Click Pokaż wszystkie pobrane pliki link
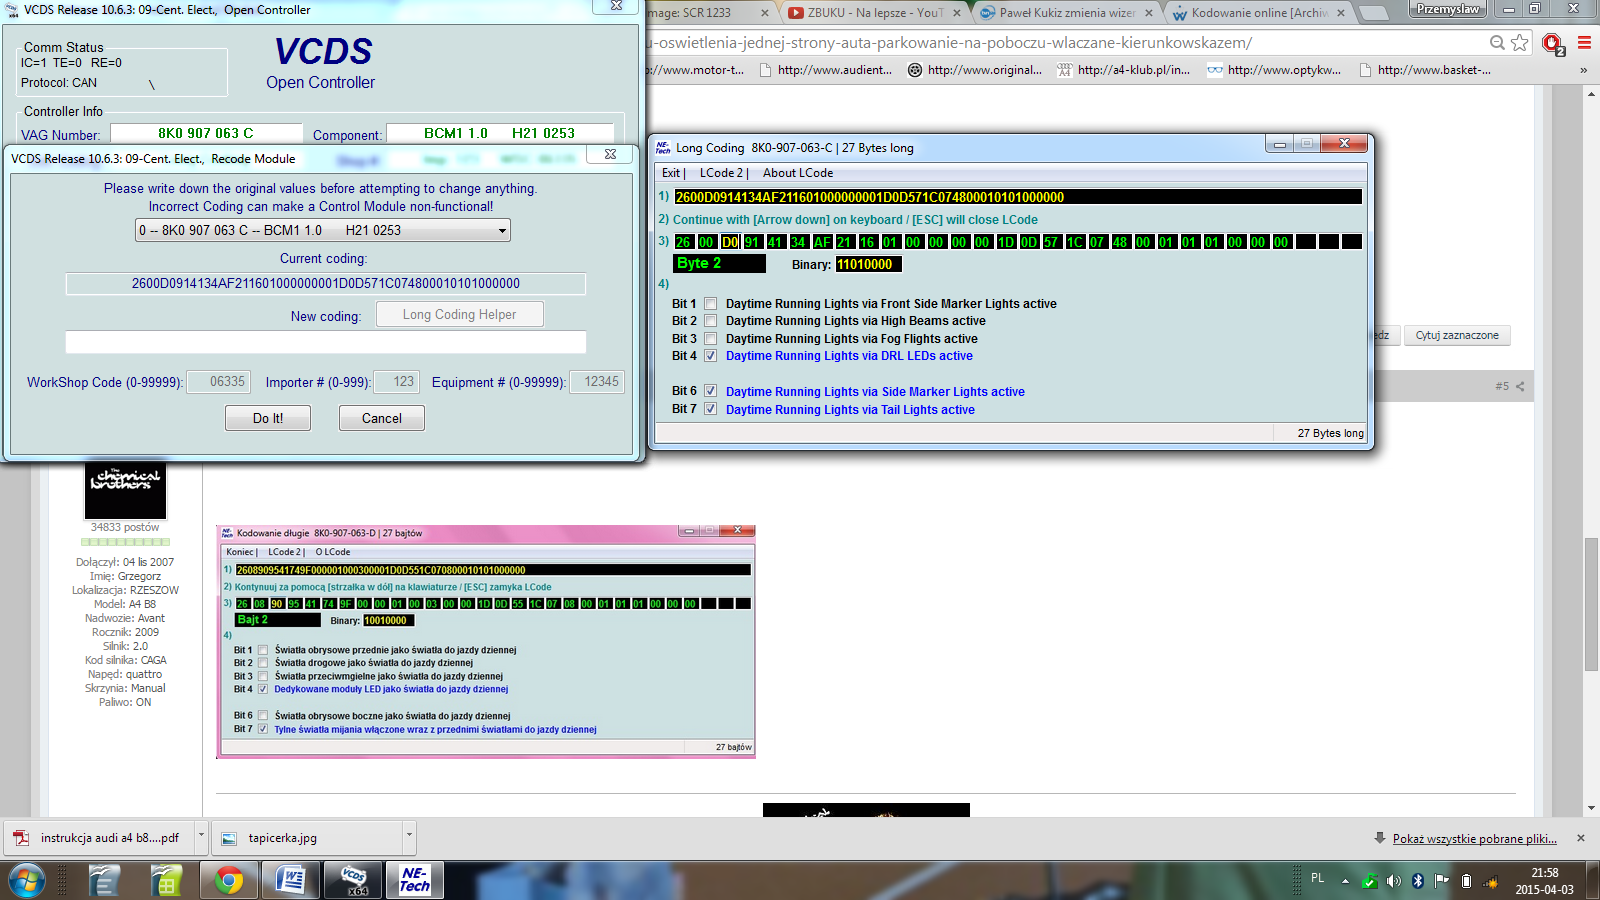The height and width of the screenshot is (900, 1600). point(1475,838)
